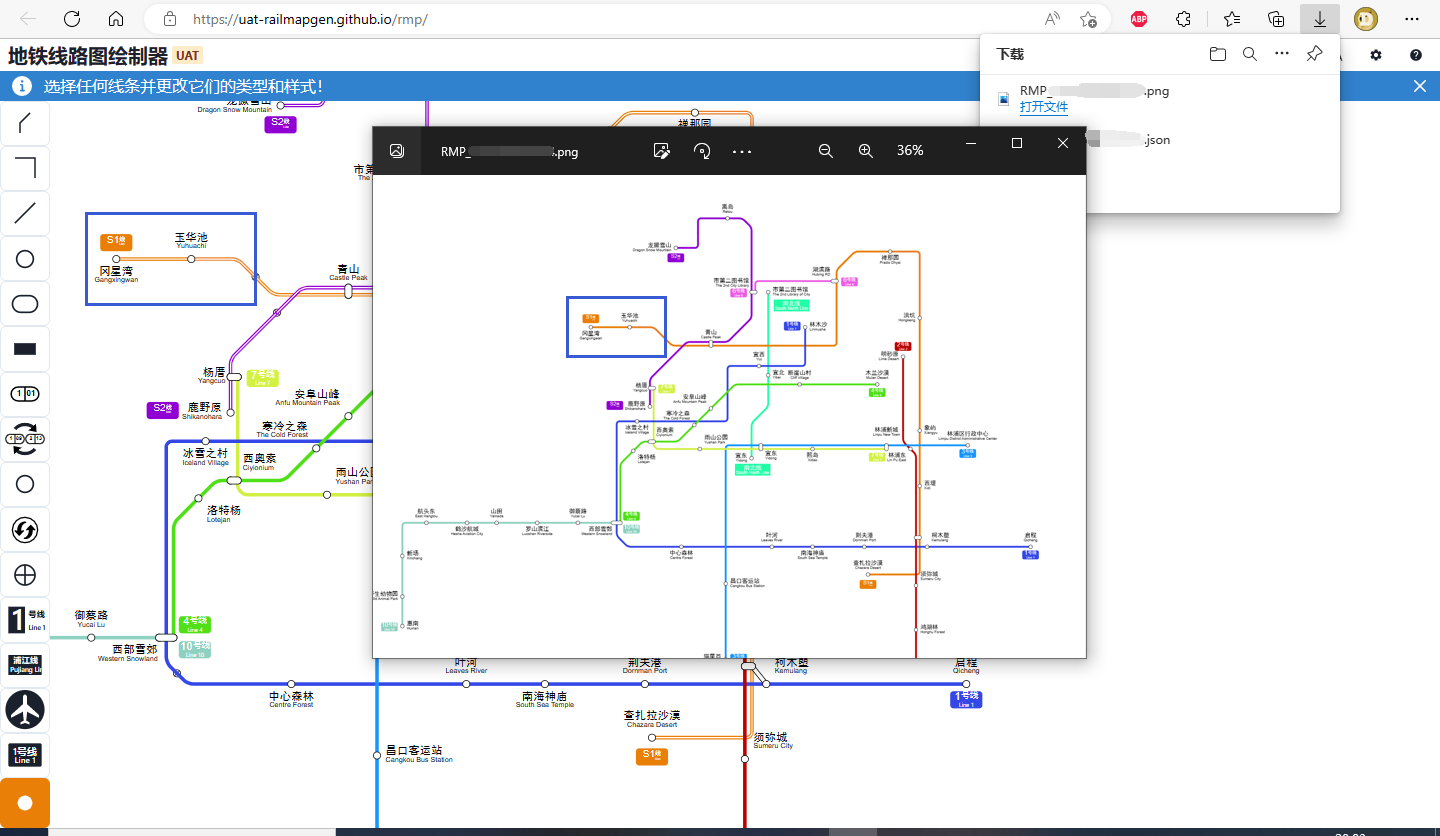Image resolution: width=1440 pixels, height=836 pixels.
Task: Zoom in within the photo viewer
Action: pyautogui.click(x=866, y=151)
